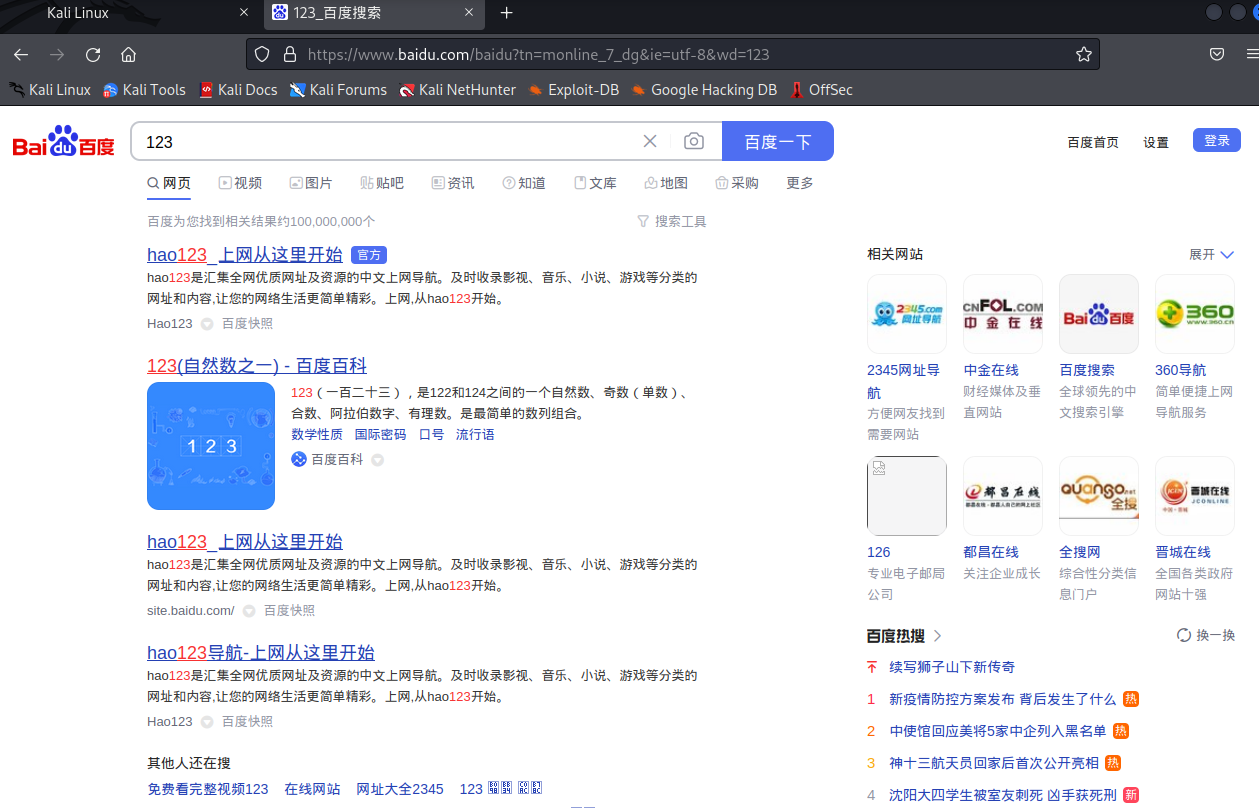
Task: Bookmark this page via the star icon
Action: [x=1083, y=55]
